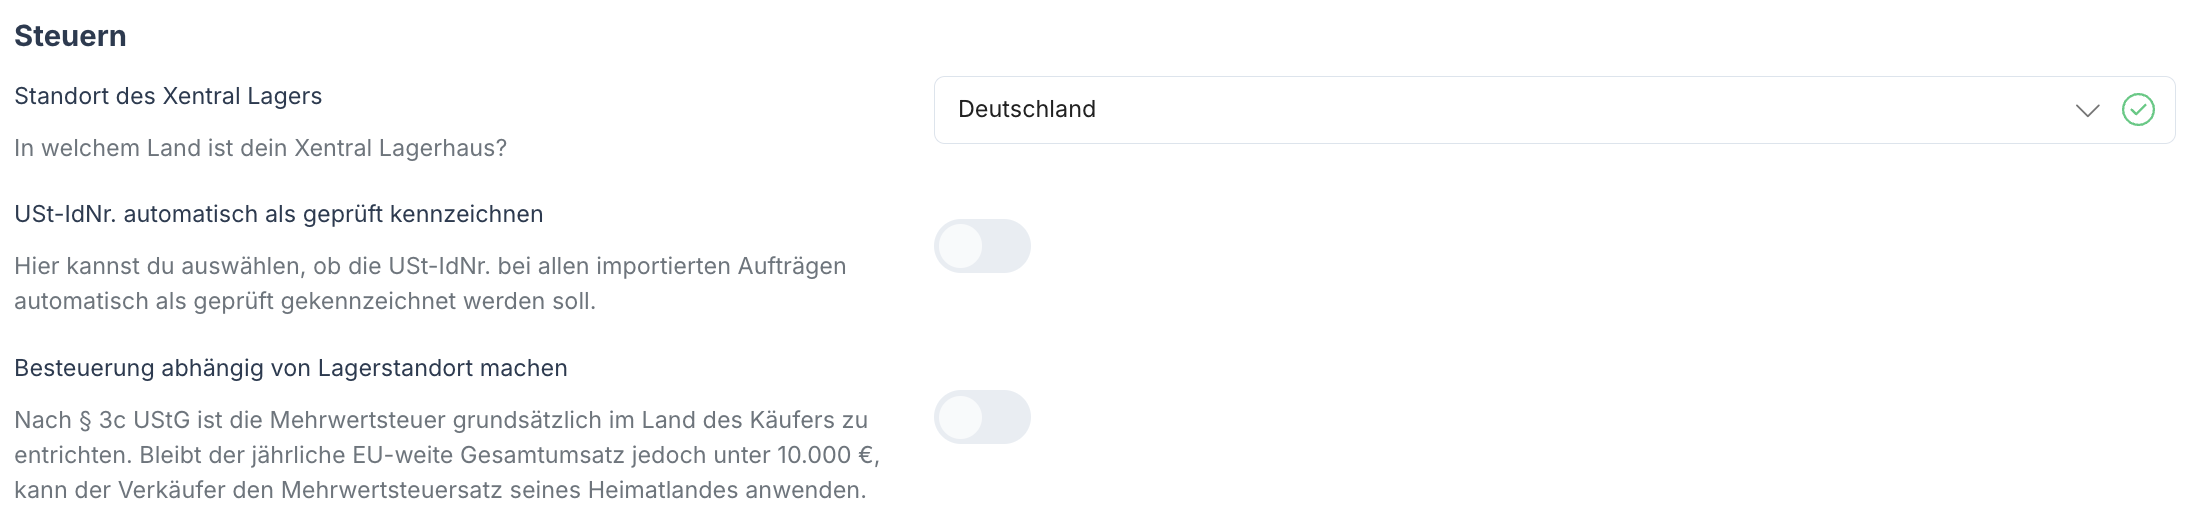Click 'Mehrwertsteuersatz seines Heimatlandes anwenden' line
Viewport: 2198px width, 530px height.
tap(573, 490)
